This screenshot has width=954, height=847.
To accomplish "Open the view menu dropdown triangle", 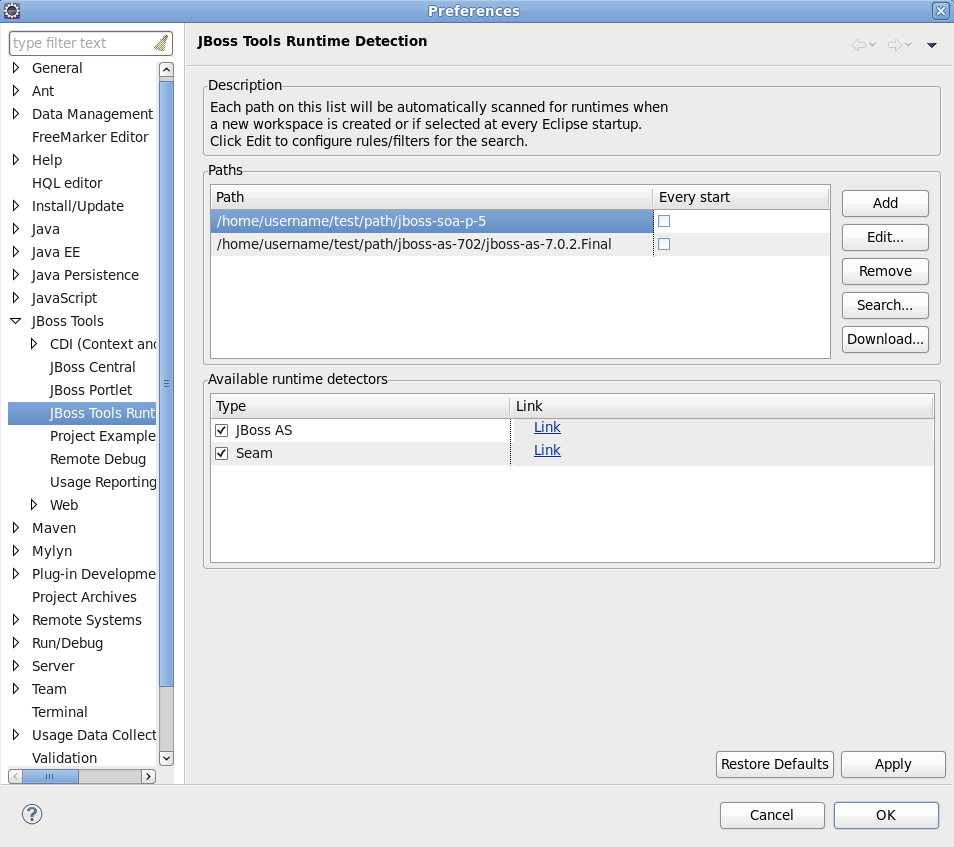I will click(931, 45).
